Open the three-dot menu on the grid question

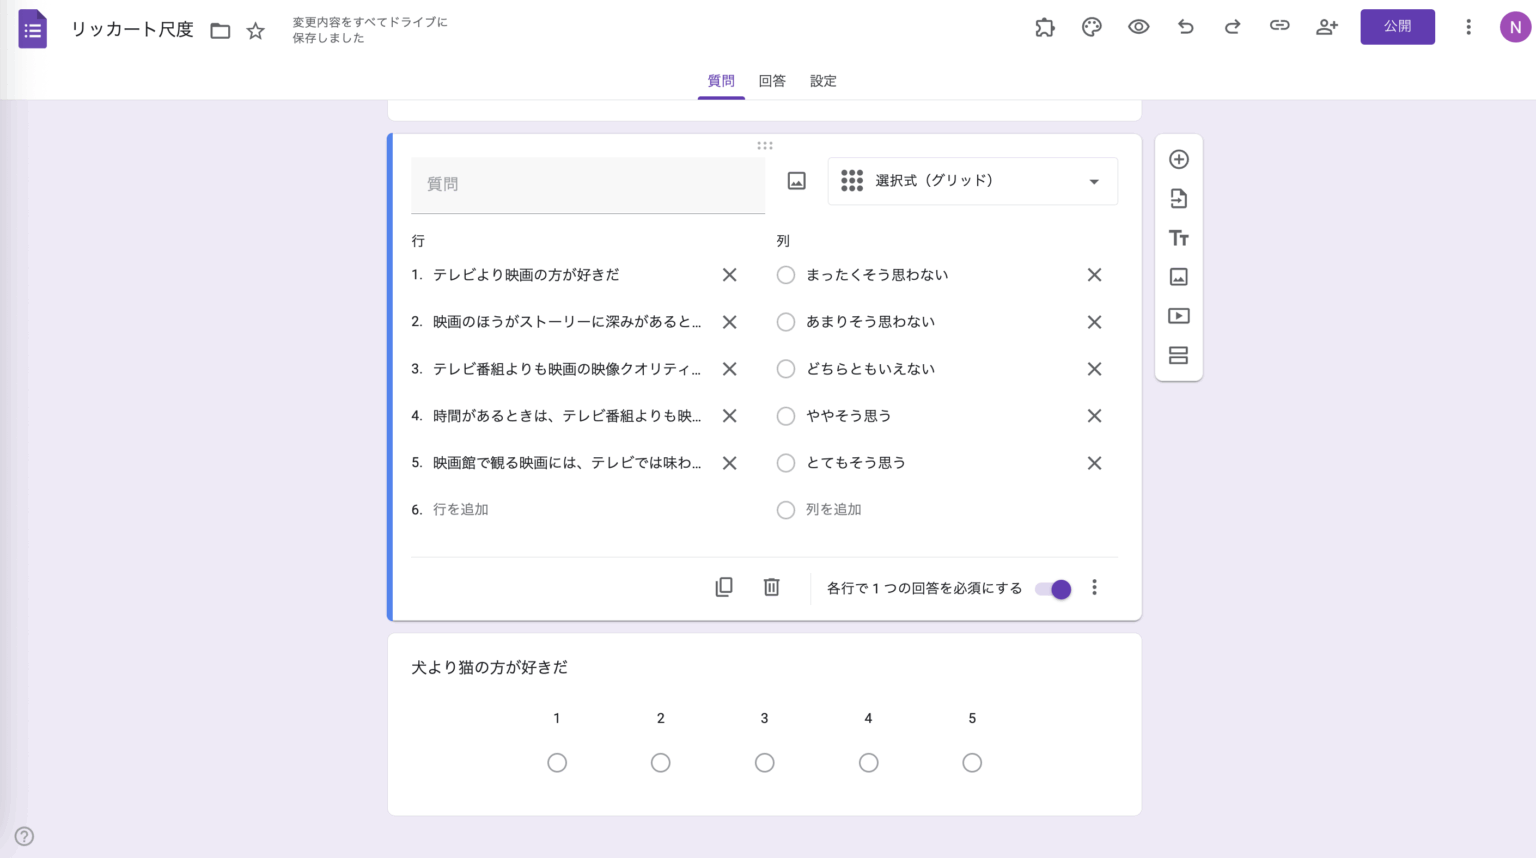coord(1094,587)
